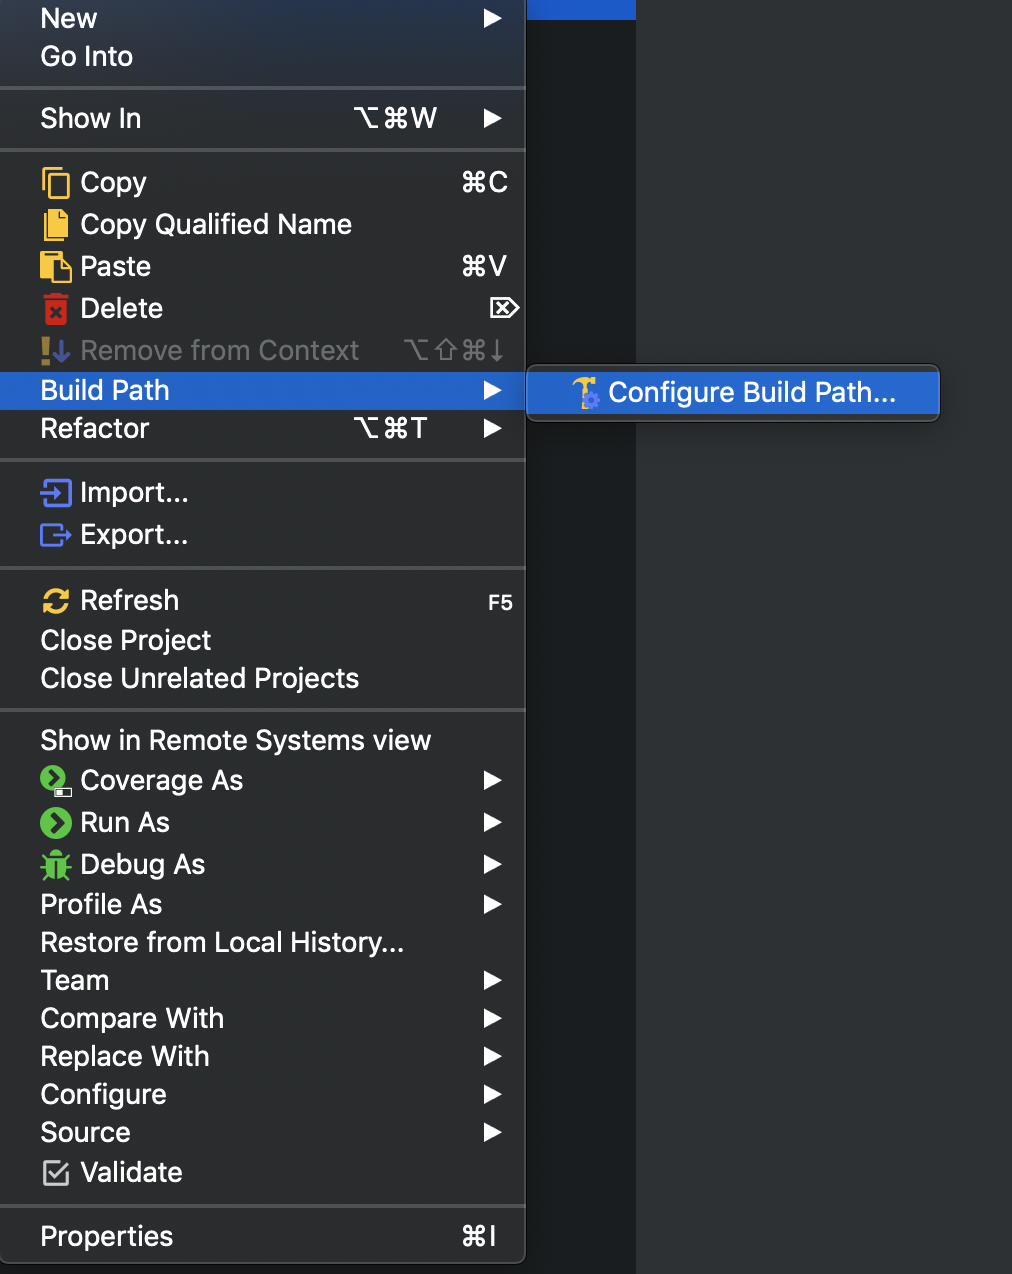Expand the Team submenu arrow

pyautogui.click(x=492, y=980)
